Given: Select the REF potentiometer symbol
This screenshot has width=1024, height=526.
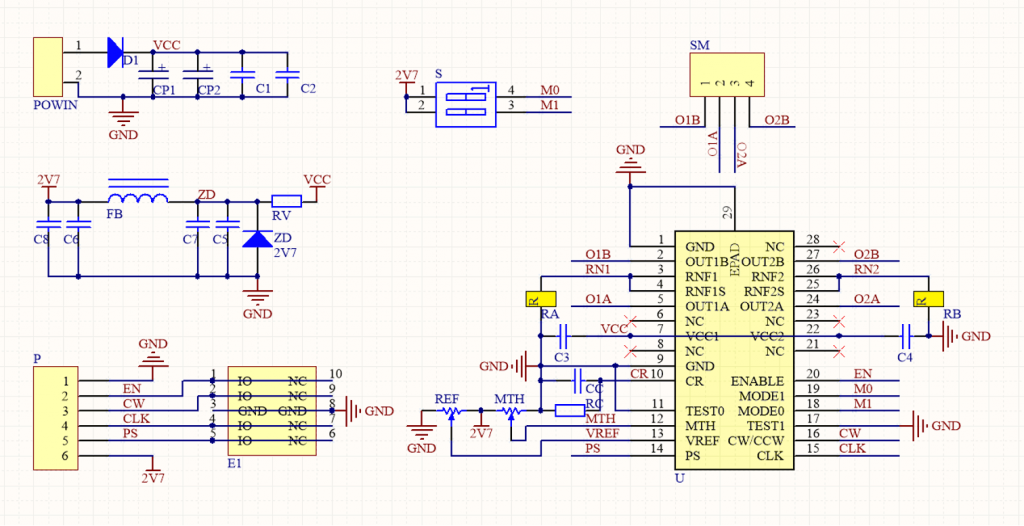Looking at the screenshot, I should (451, 411).
